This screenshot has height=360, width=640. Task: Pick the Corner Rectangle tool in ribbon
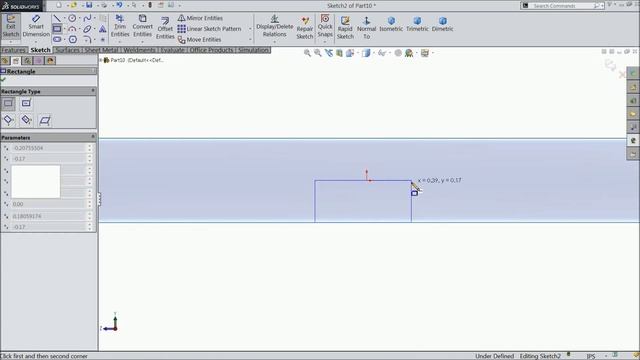point(57,29)
